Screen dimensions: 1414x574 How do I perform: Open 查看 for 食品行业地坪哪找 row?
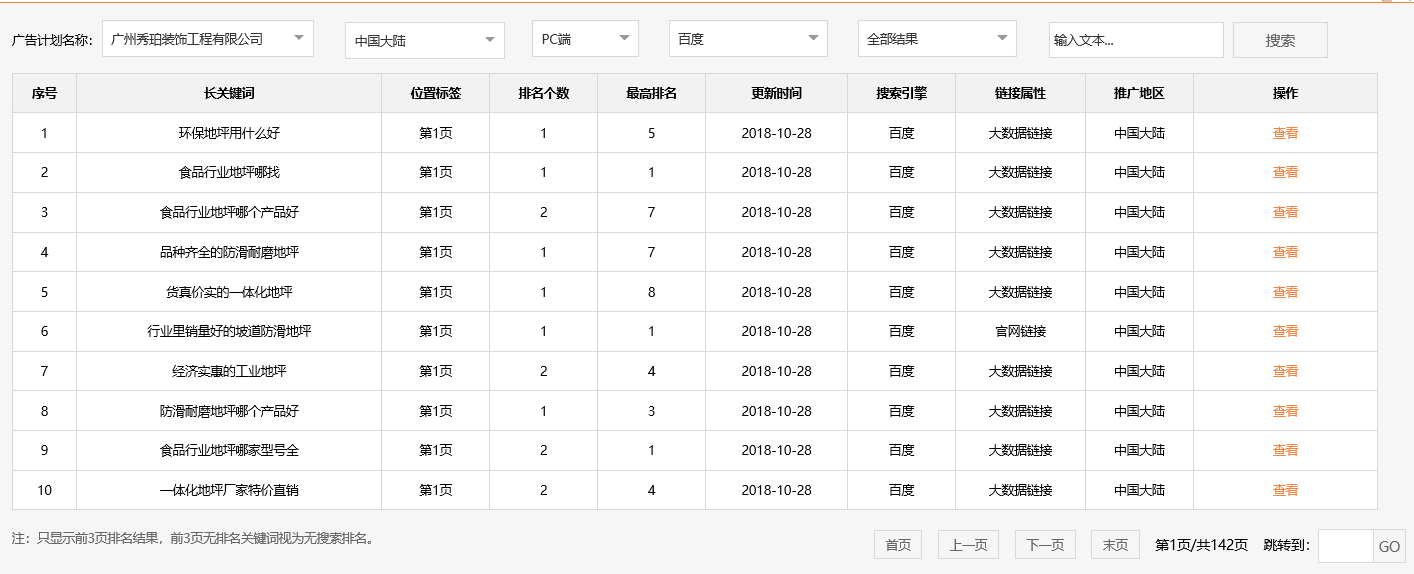coord(1284,172)
